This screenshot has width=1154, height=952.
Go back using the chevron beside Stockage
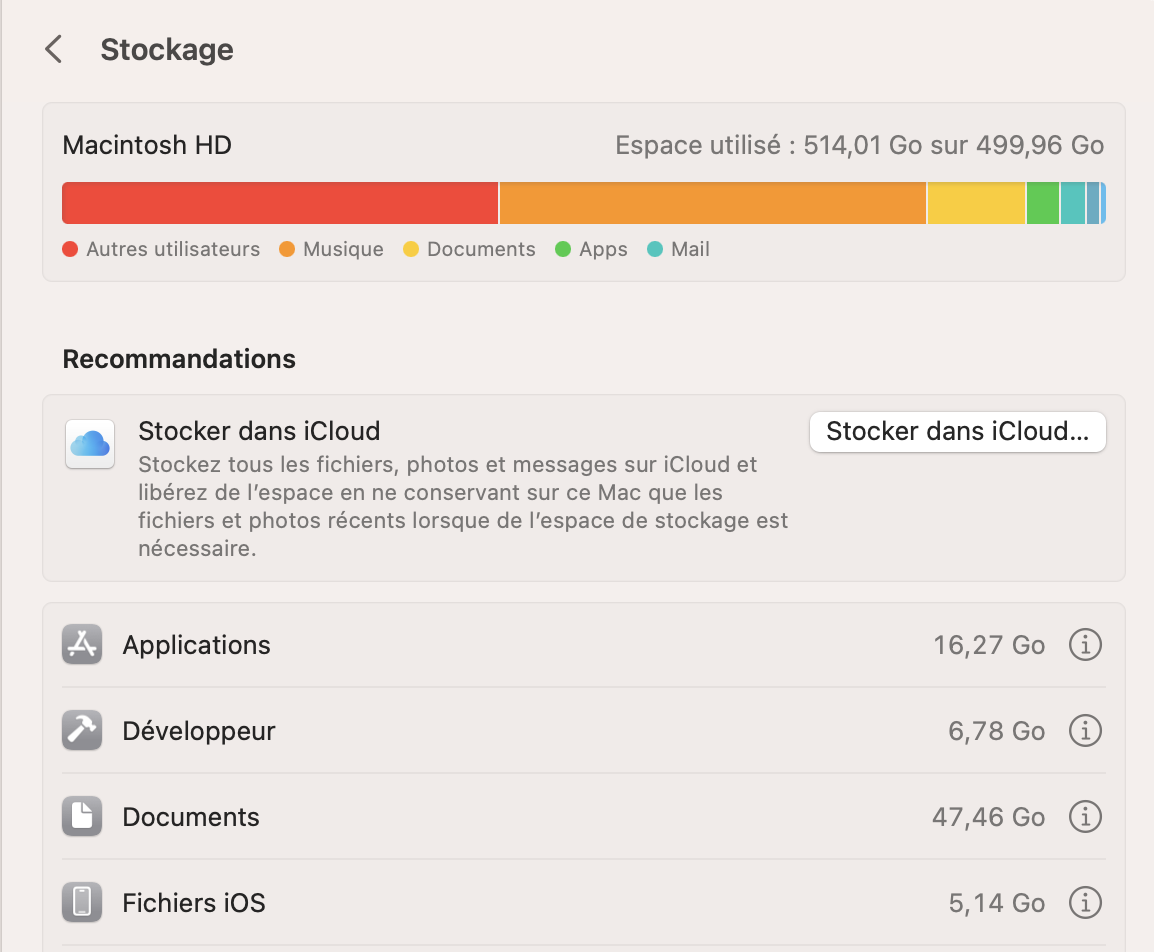54,49
